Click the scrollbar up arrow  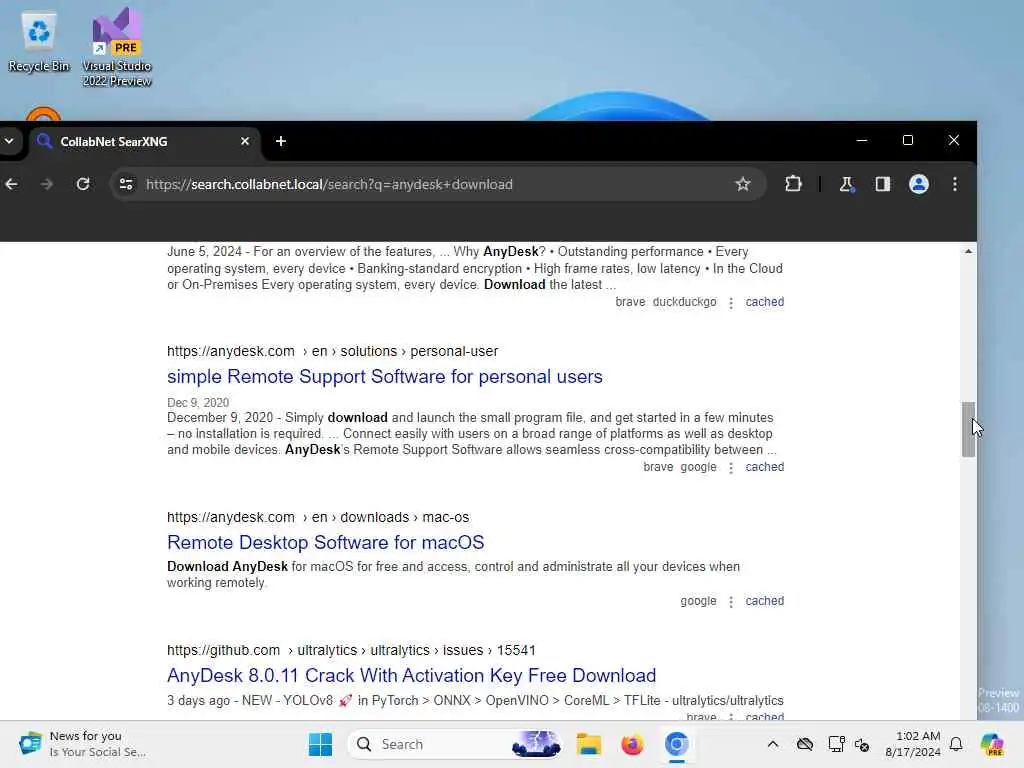pos(968,251)
